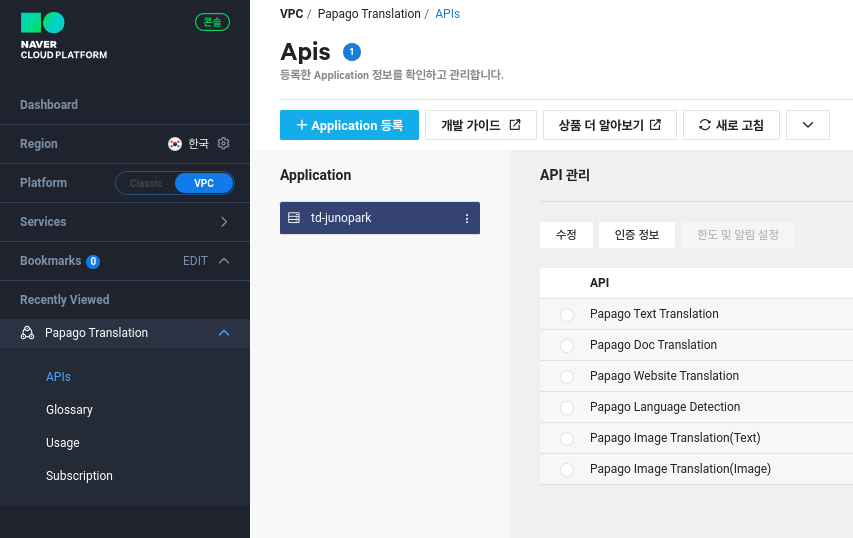
Task: Select APIs in the sidebar submenu
Action: [58, 377]
